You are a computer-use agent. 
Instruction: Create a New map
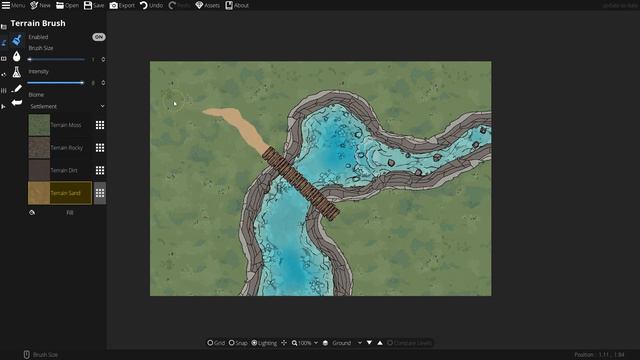40,5
